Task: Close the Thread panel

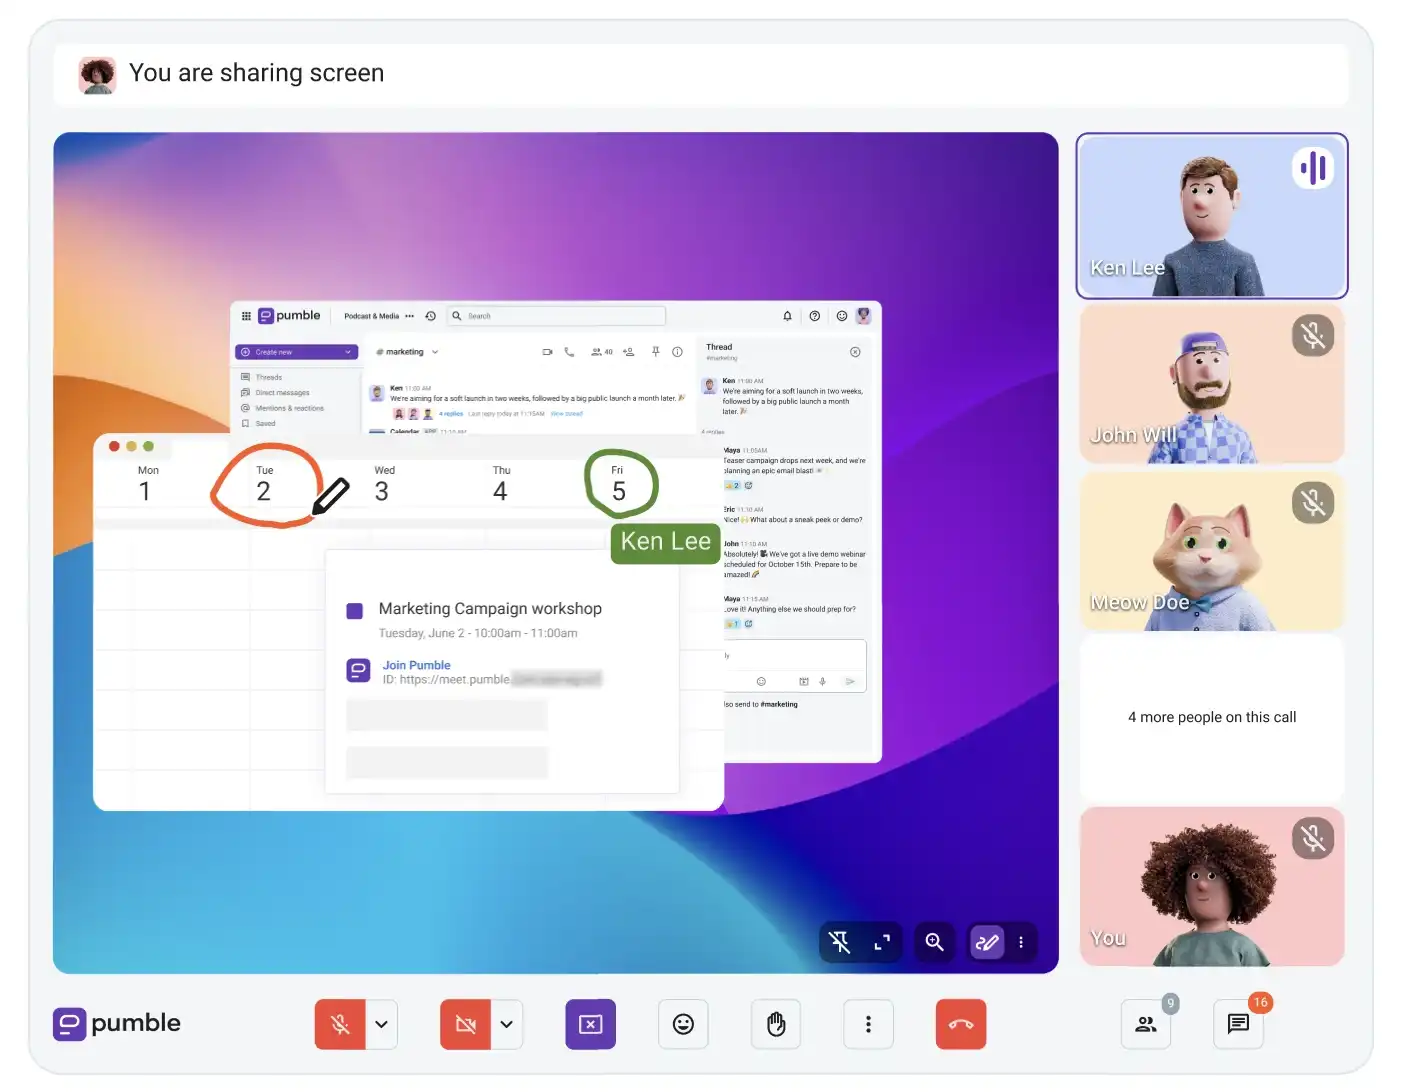Action: coord(855,352)
